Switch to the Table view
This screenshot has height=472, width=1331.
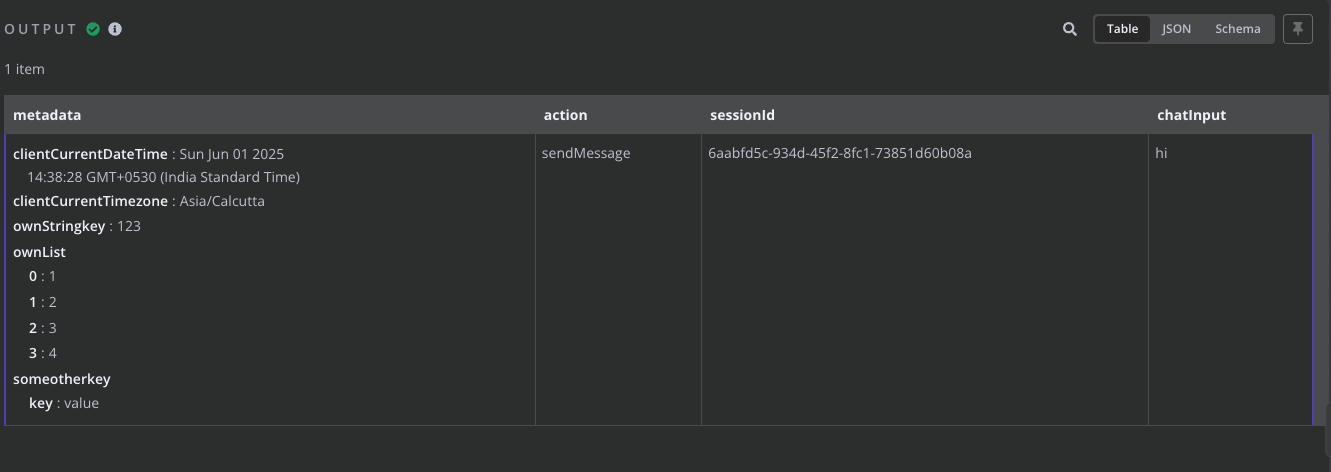coord(1122,29)
